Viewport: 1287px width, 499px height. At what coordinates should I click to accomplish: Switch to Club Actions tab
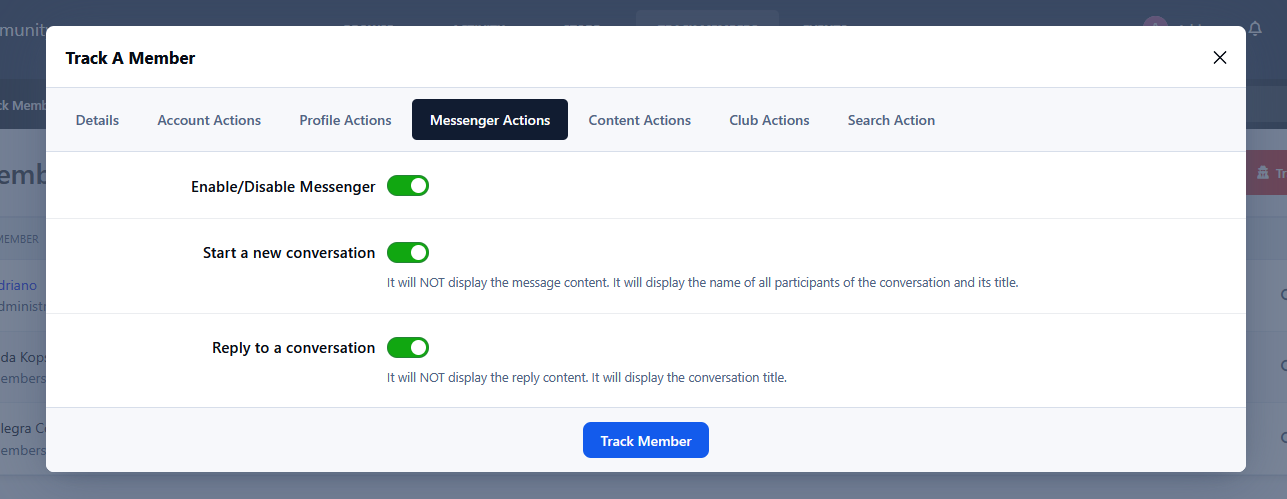click(x=769, y=120)
